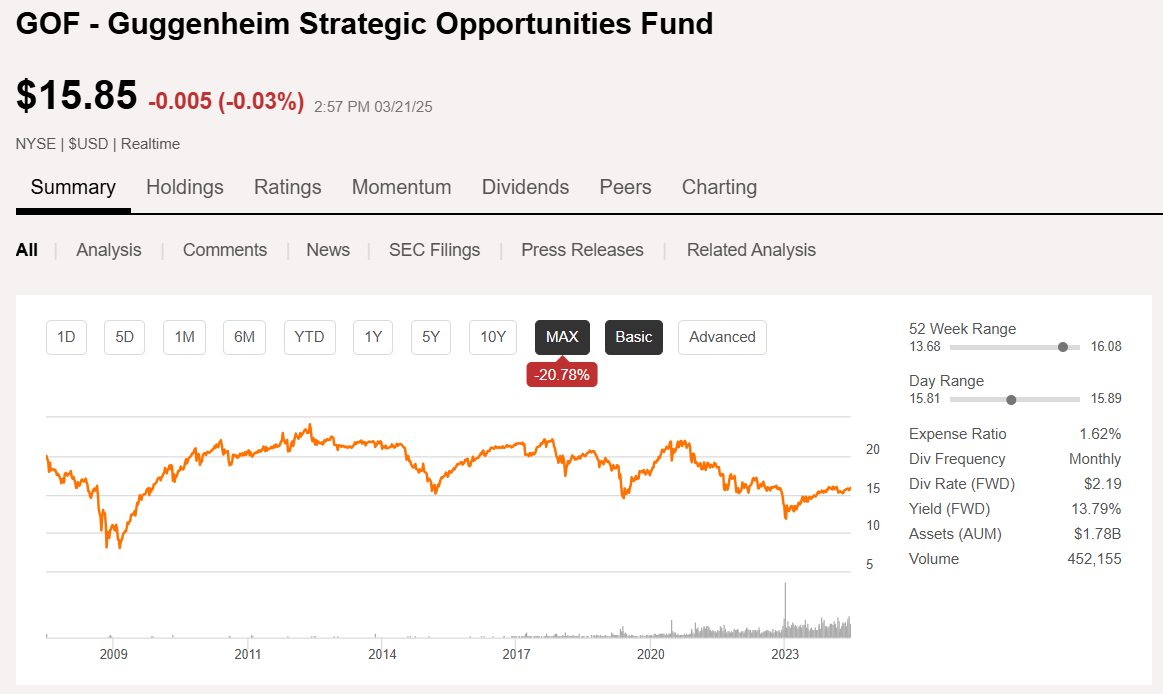
Task: Click the -20.78% performance badge
Action: (562, 374)
